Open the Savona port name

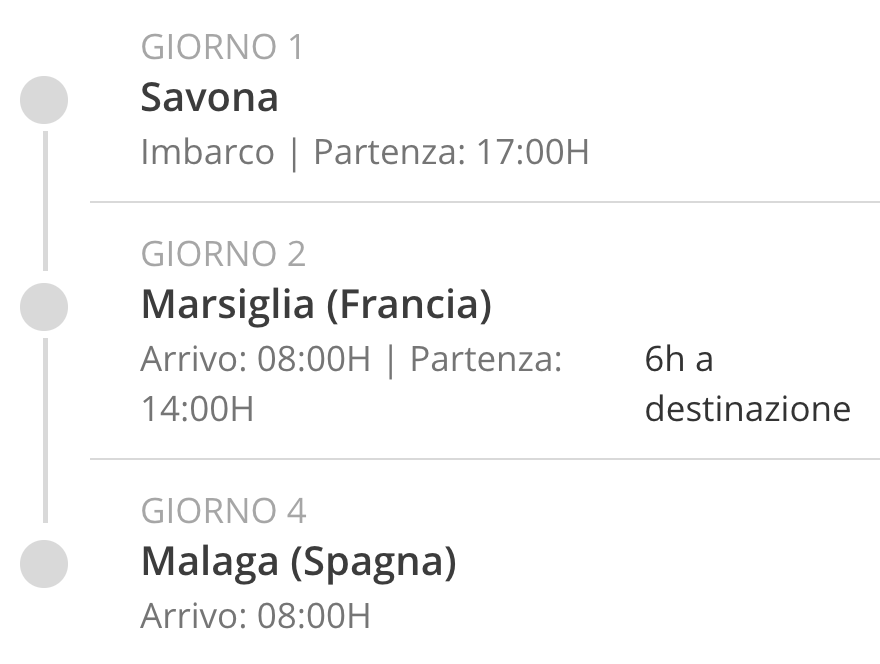pyautogui.click(x=209, y=98)
